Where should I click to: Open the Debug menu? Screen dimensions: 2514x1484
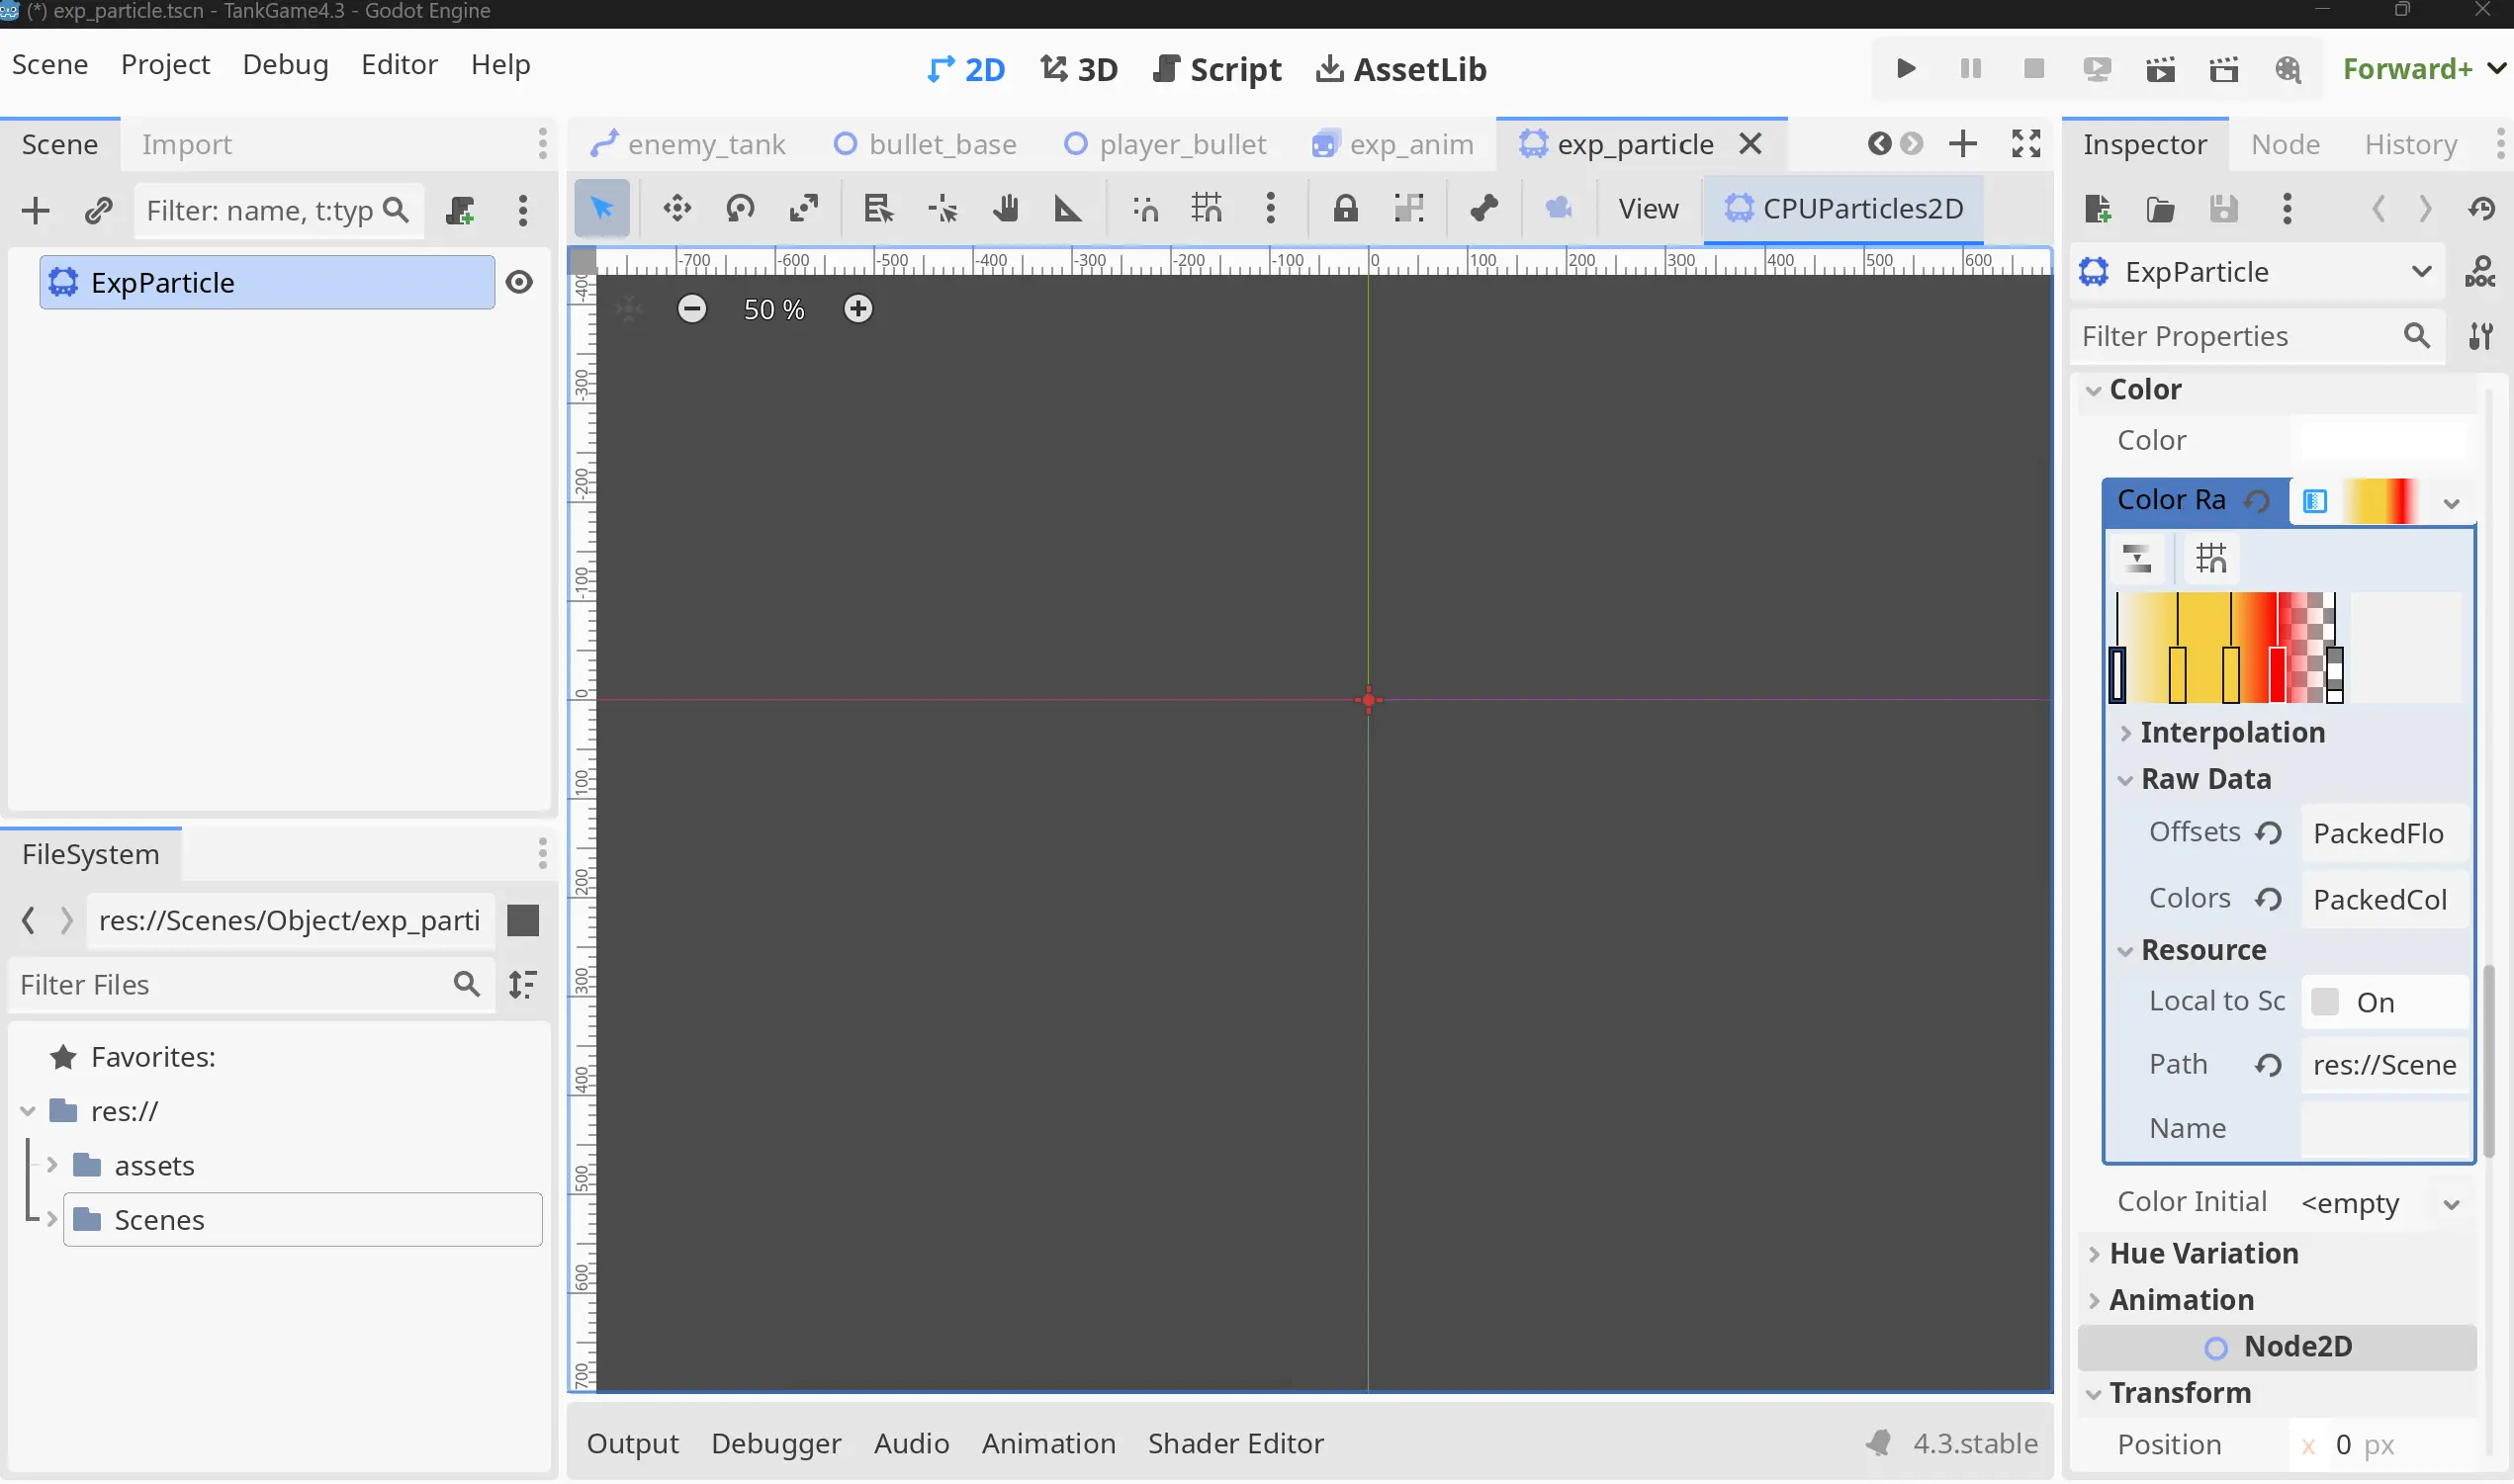pyautogui.click(x=285, y=64)
